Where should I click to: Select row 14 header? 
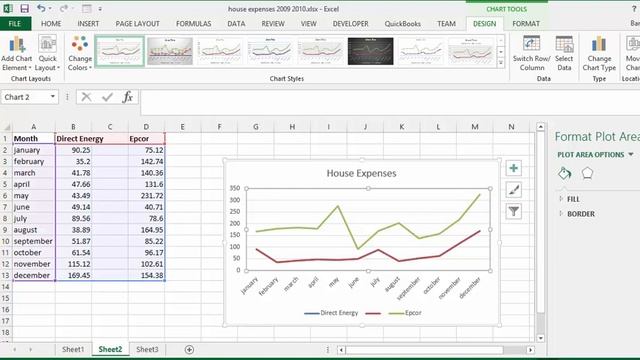tap(6, 287)
